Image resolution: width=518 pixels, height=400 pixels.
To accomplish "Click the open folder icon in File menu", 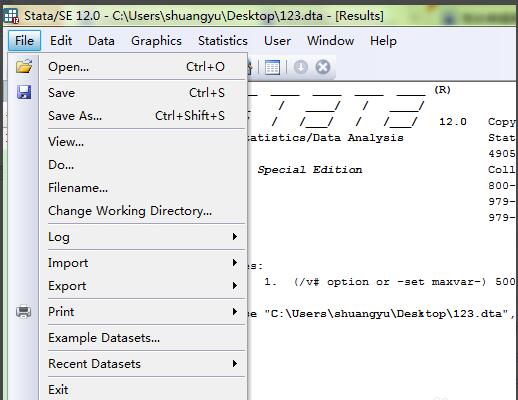I will coord(24,66).
